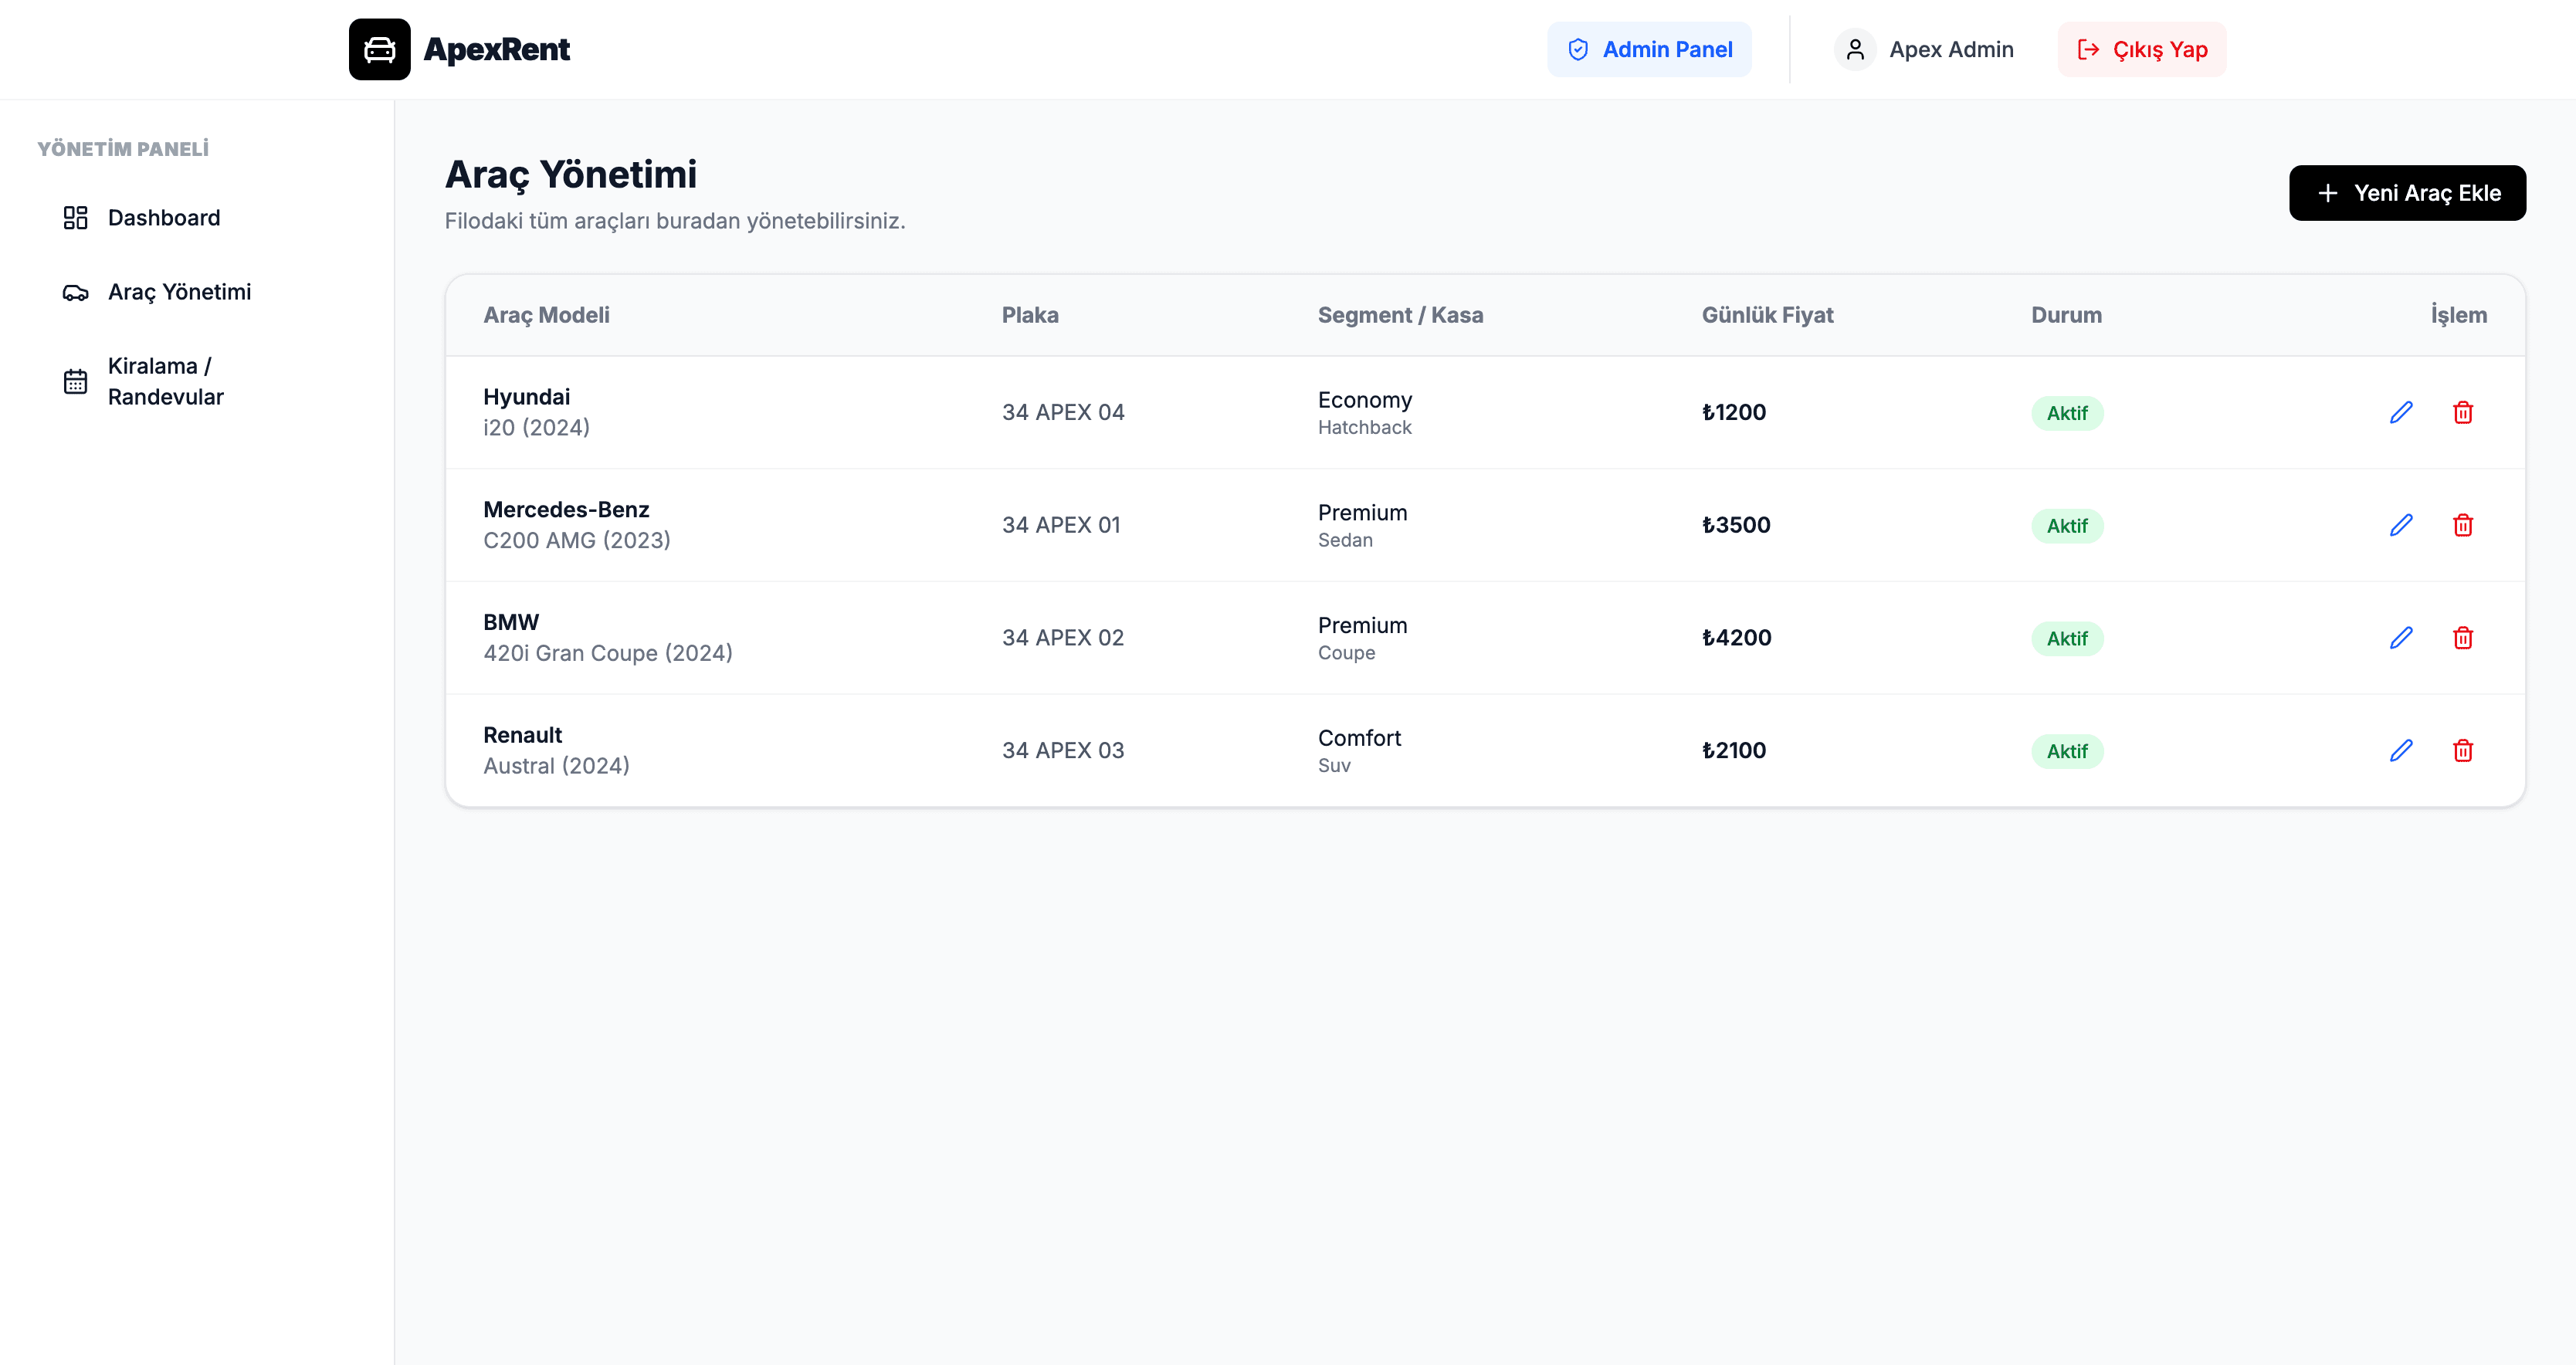2576x1365 pixels.
Task: Open Dashboard from the sidebar
Action: point(197,218)
